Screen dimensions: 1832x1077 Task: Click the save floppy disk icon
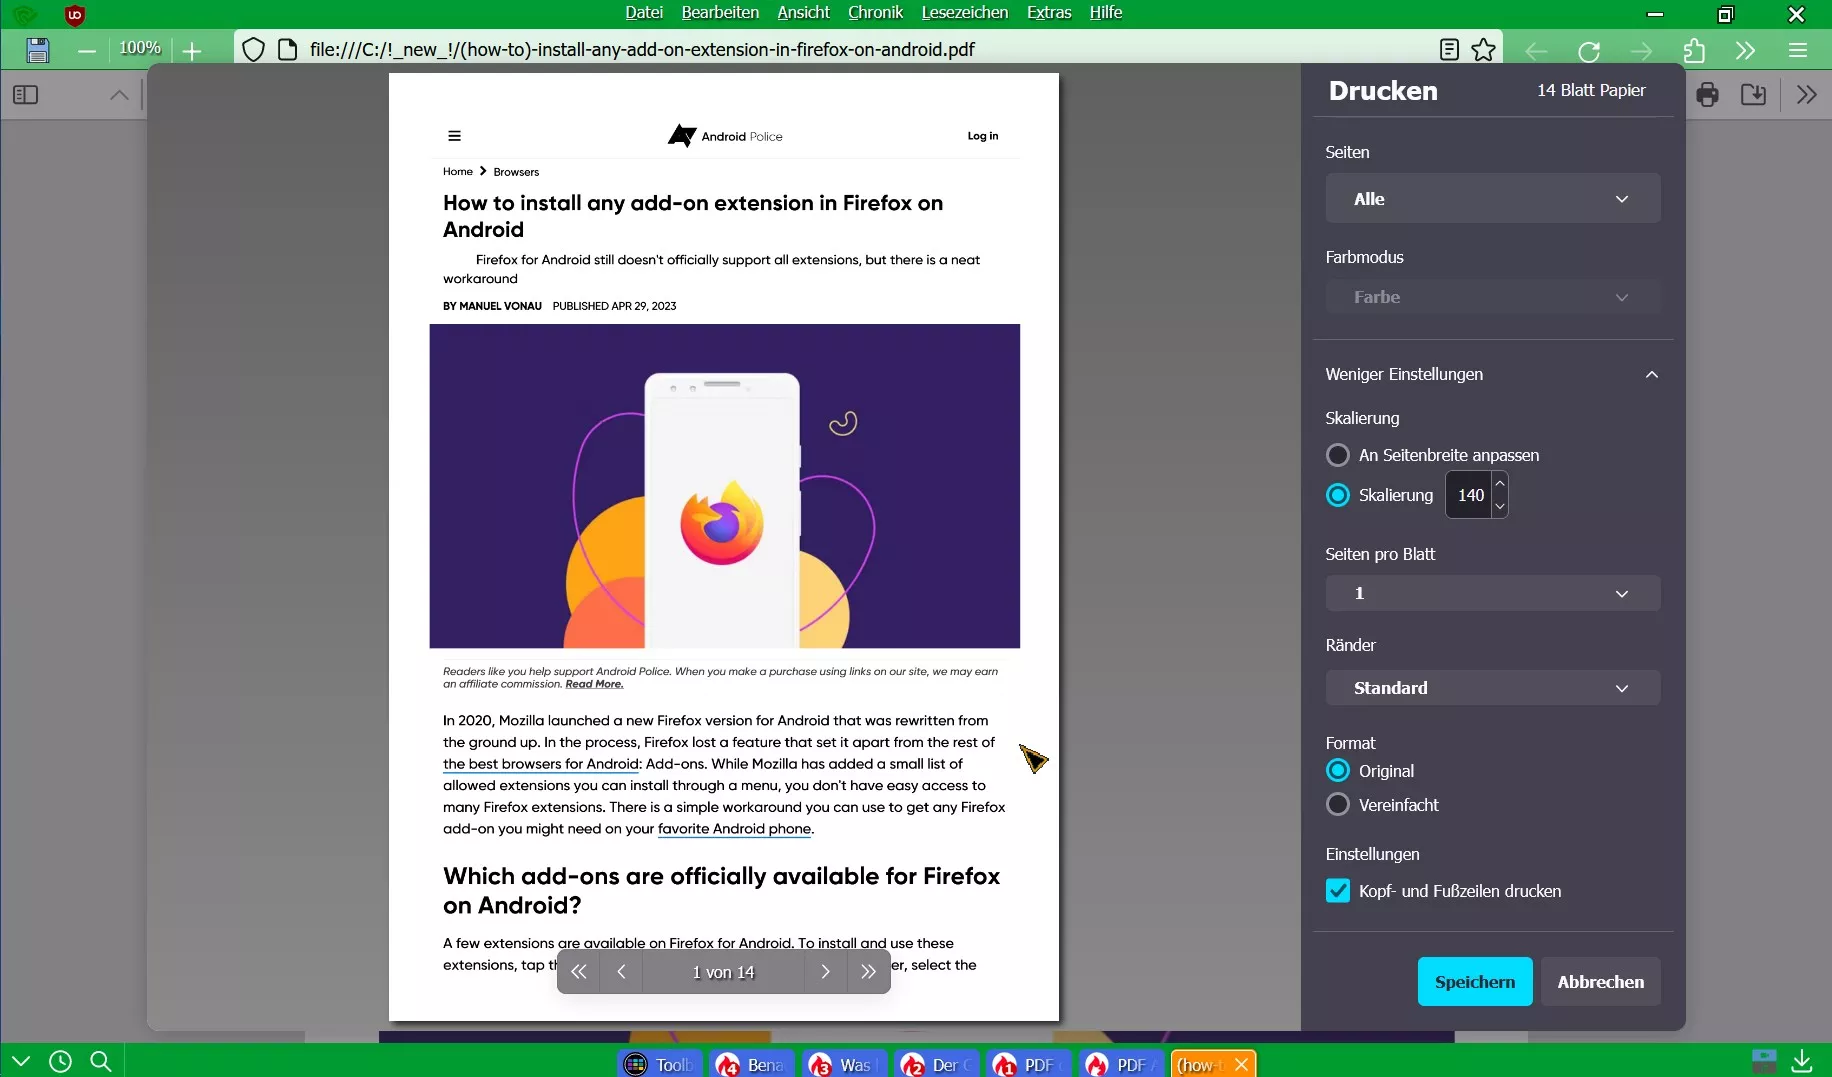(38, 50)
